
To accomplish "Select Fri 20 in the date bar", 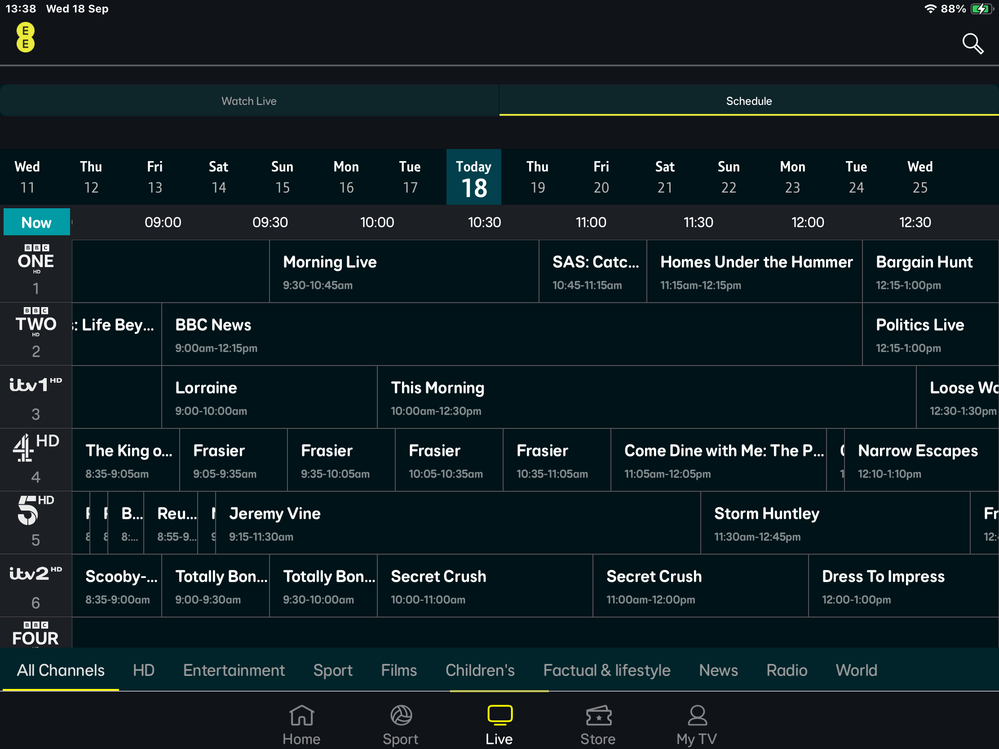I will coord(601,177).
